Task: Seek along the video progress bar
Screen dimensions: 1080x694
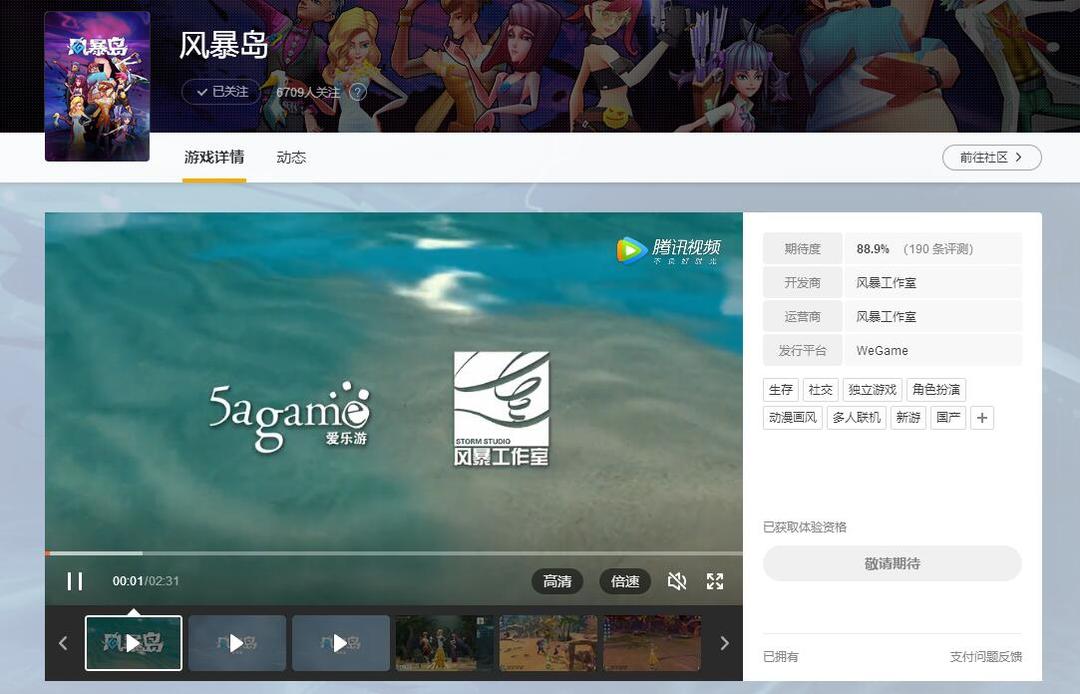Action: 394,553
